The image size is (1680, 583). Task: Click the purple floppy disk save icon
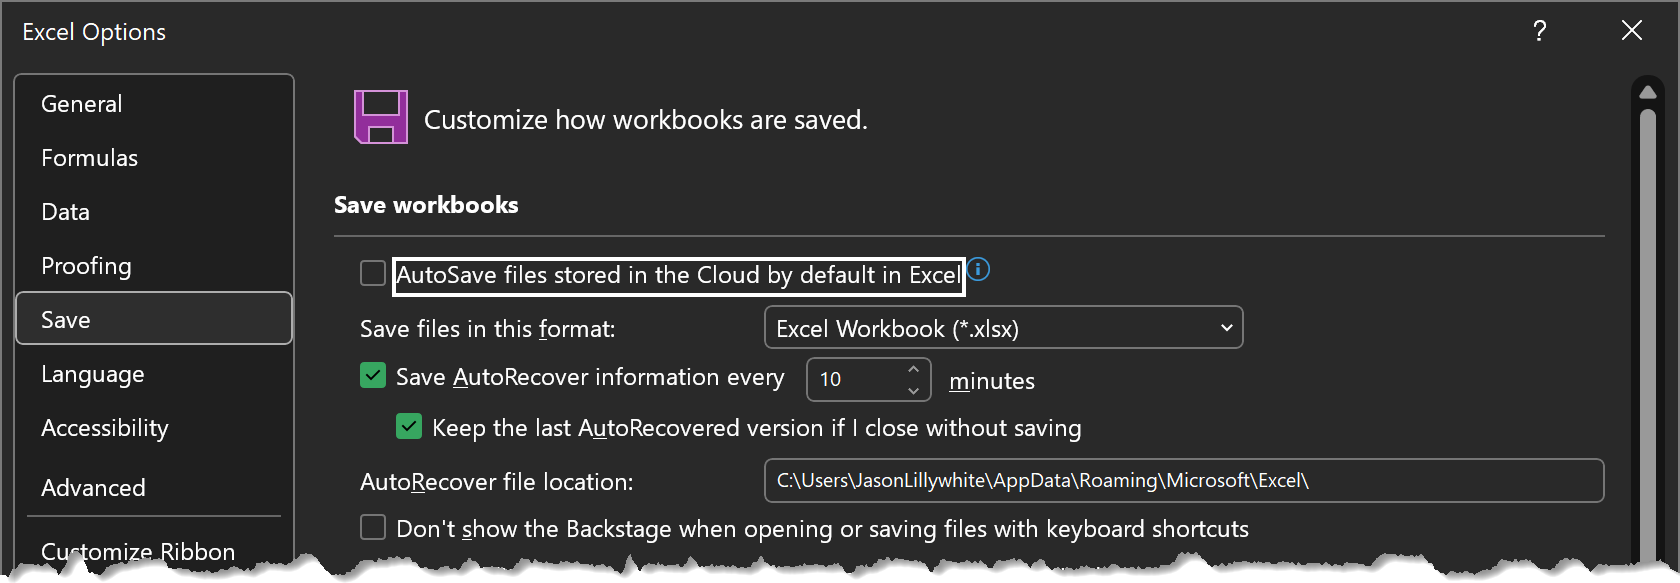381,117
